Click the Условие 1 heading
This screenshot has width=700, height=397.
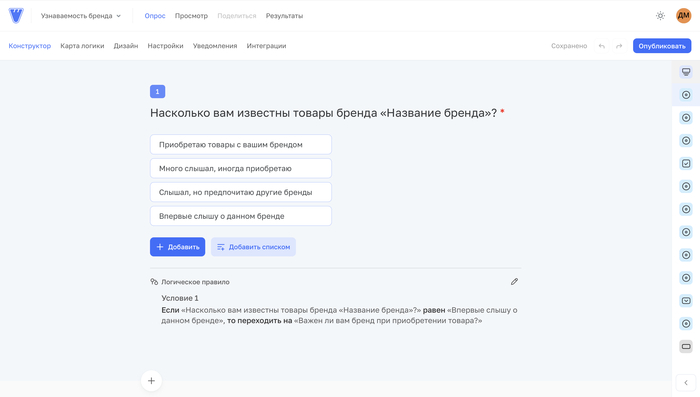pos(180,298)
